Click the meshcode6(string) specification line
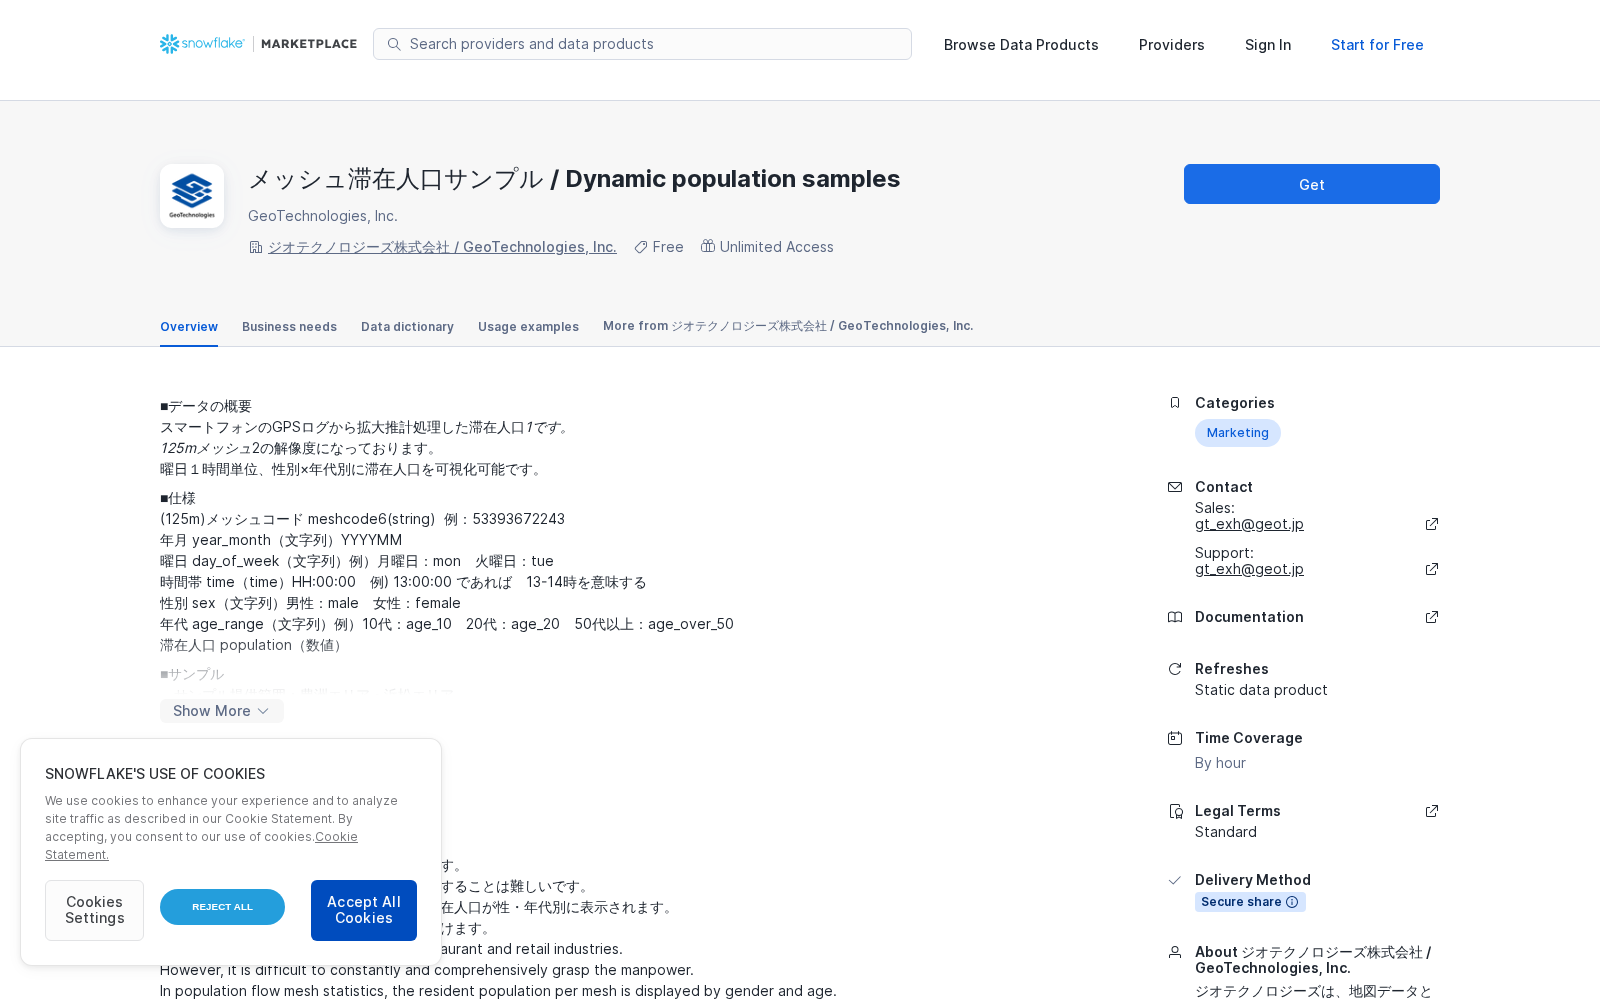 pyautogui.click(x=362, y=519)
